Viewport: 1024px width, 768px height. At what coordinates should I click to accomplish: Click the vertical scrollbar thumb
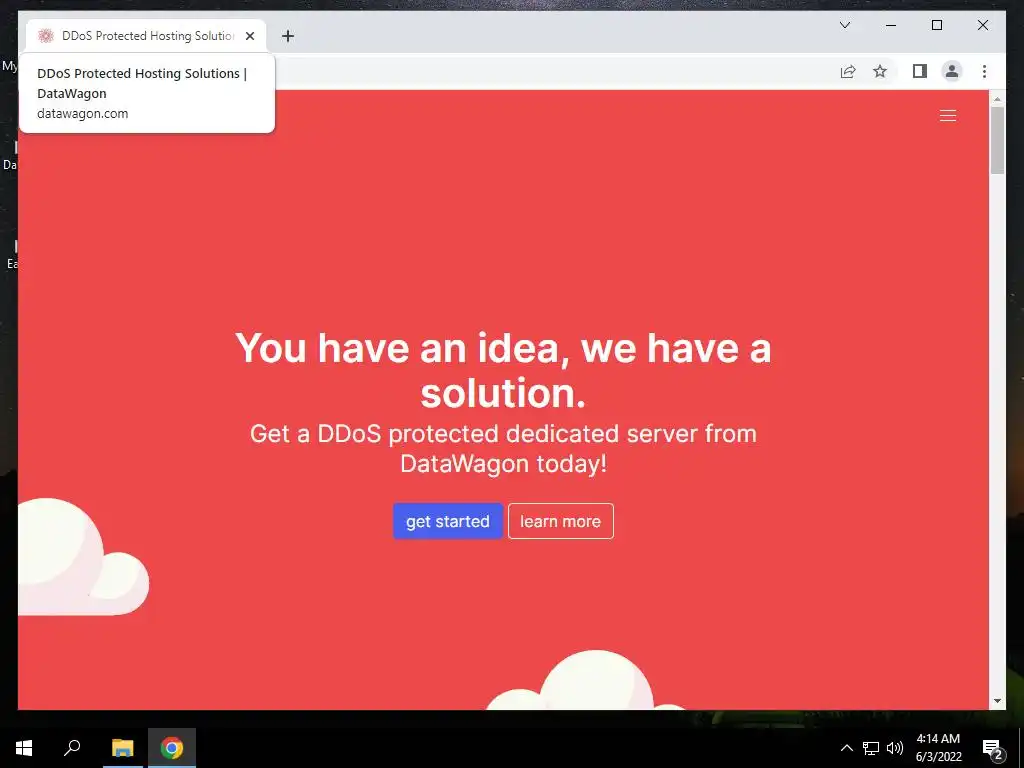tap(997, 140)
